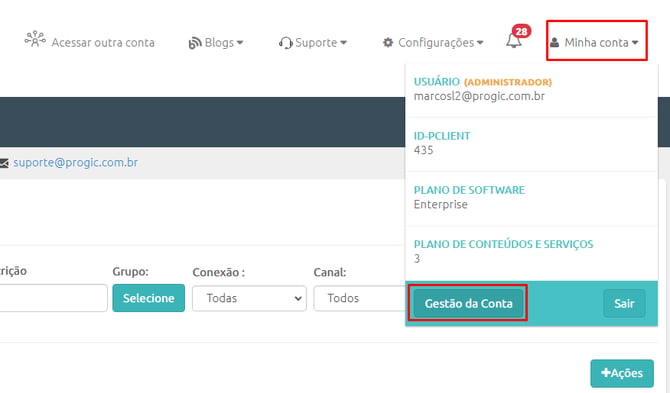Click the Blogs RSS feed icon

pos(195,43)
